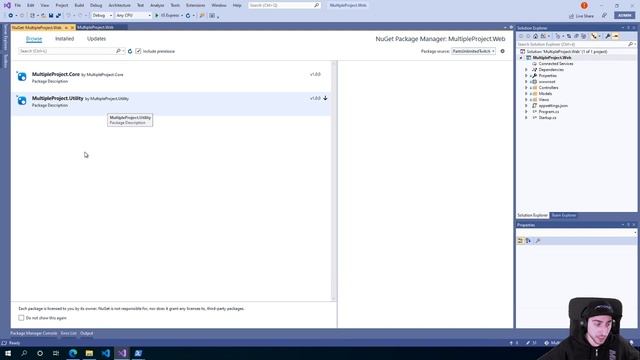Click the Live Share button
Viewport: 640px width, 360px height.
tap(582, 16)
